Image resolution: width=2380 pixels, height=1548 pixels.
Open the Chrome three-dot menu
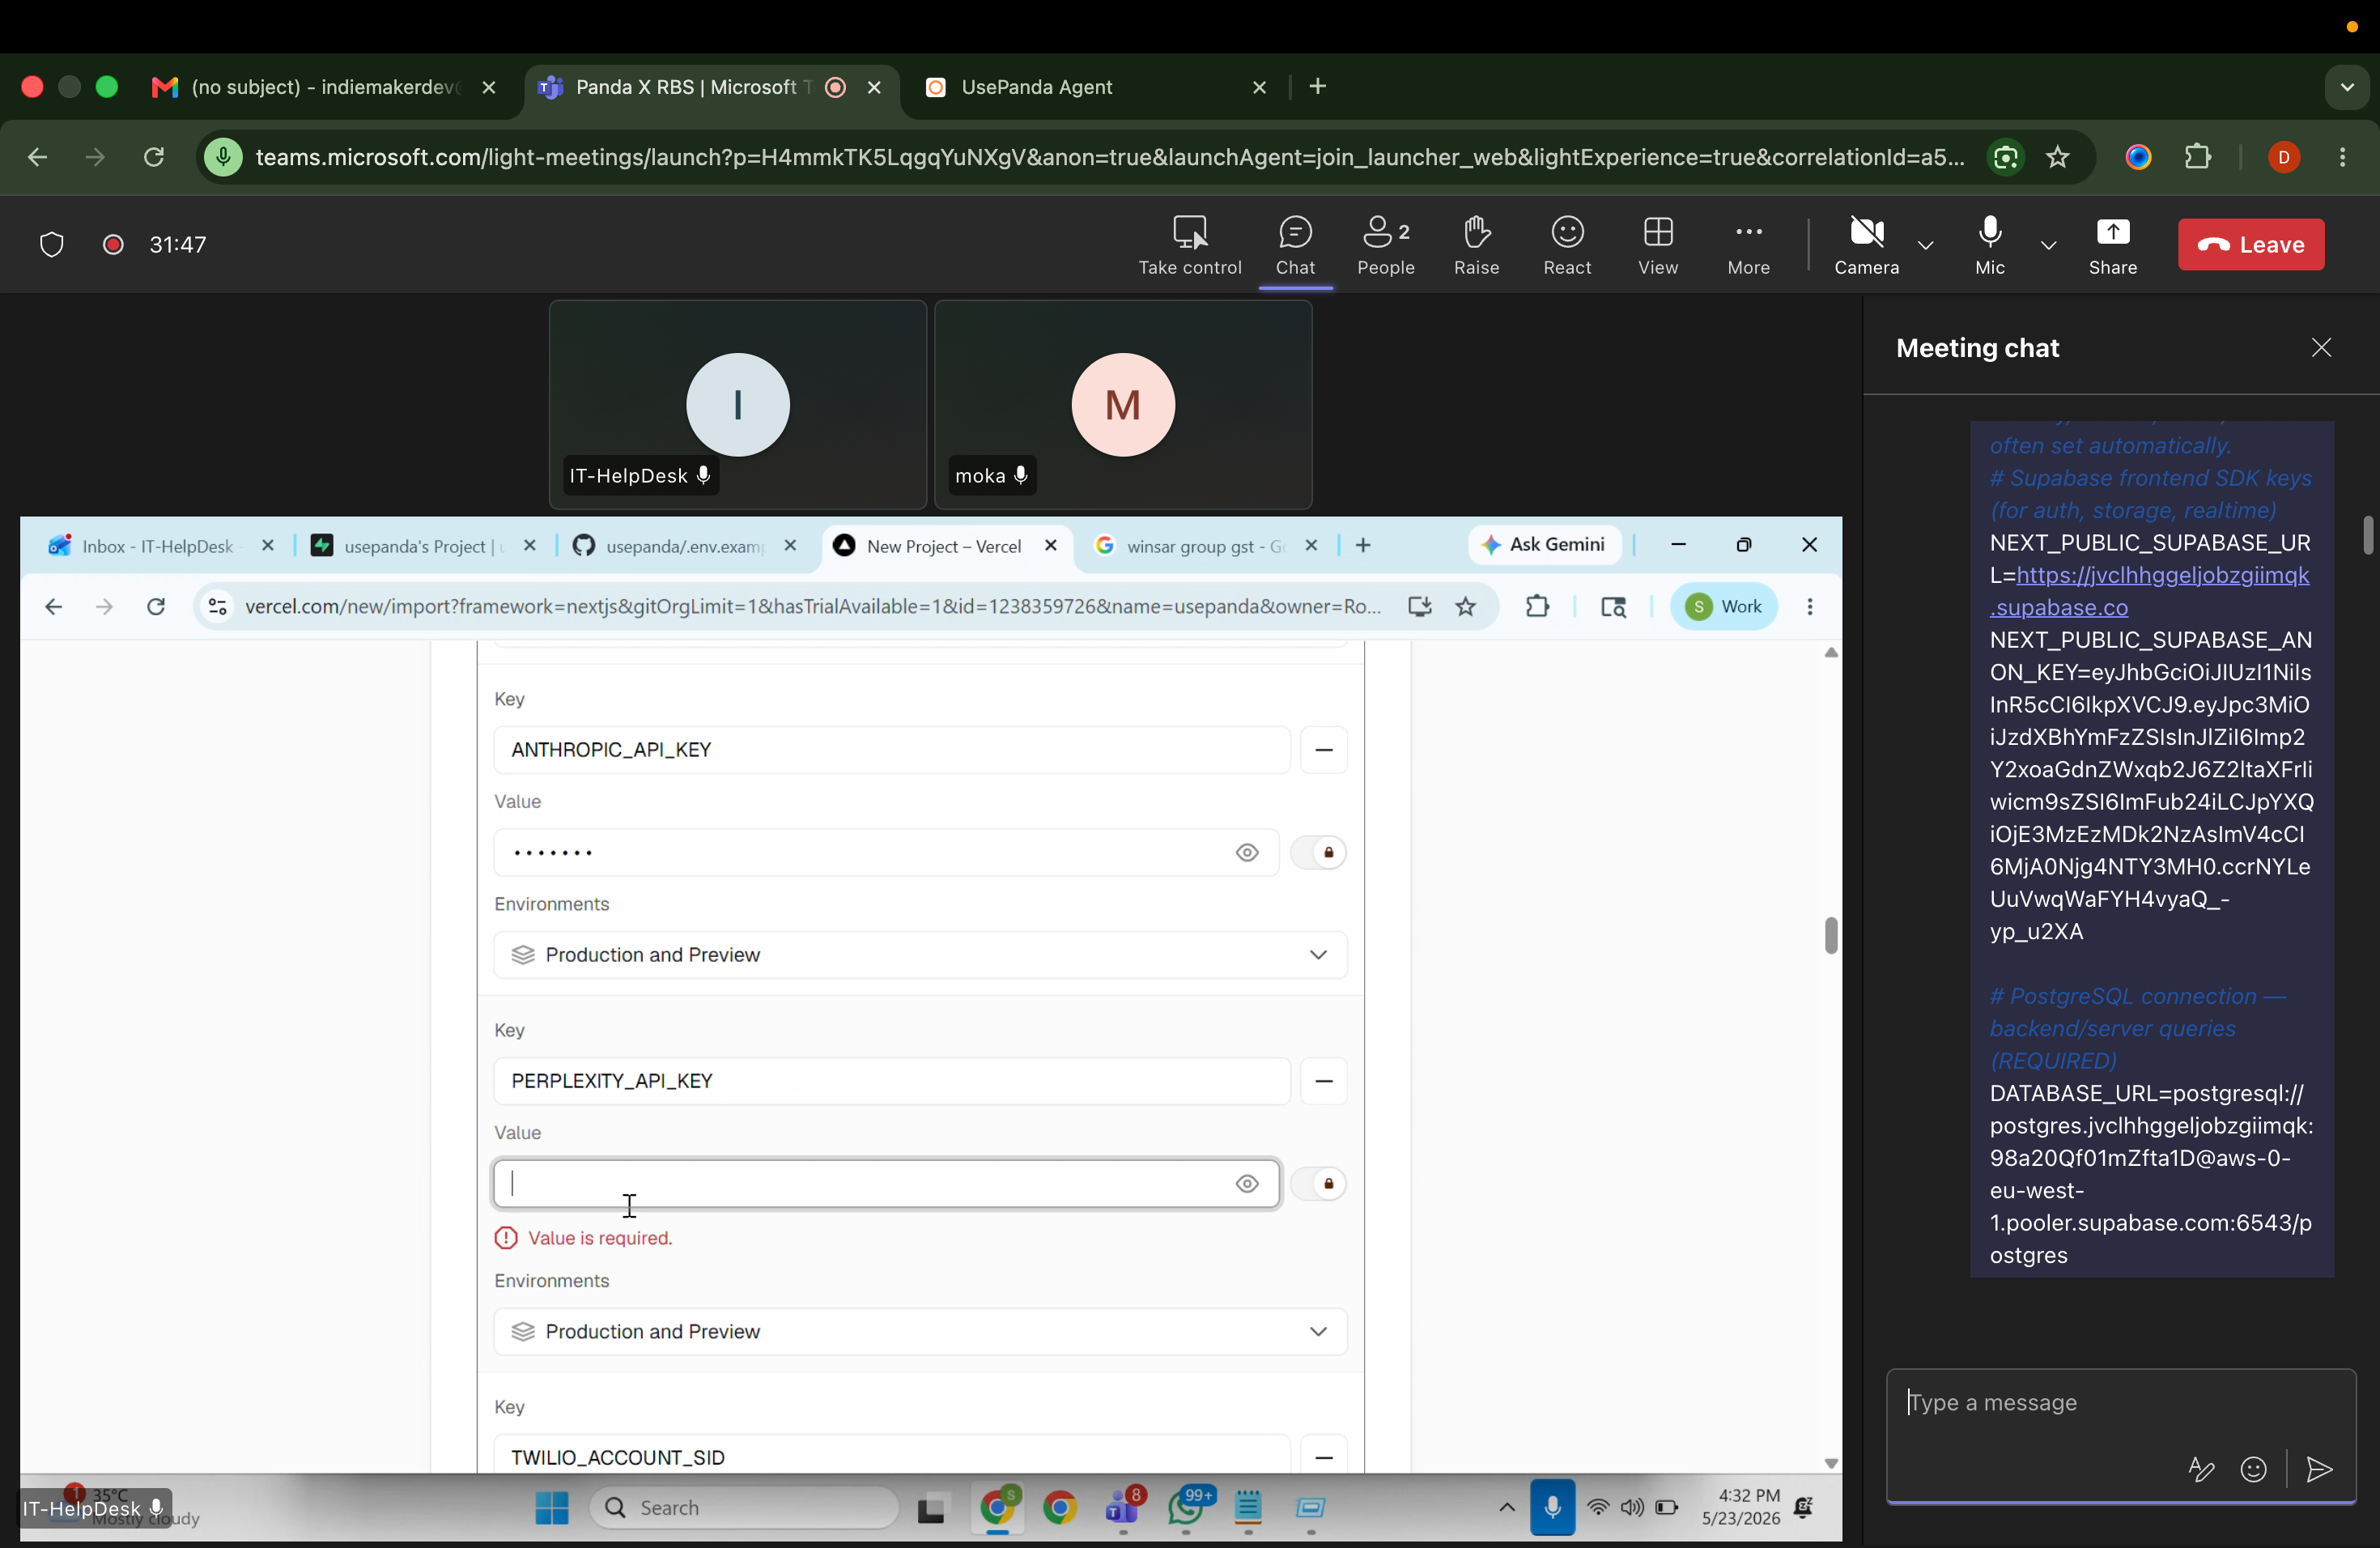pyautogui.click(x=2343, y=157)
